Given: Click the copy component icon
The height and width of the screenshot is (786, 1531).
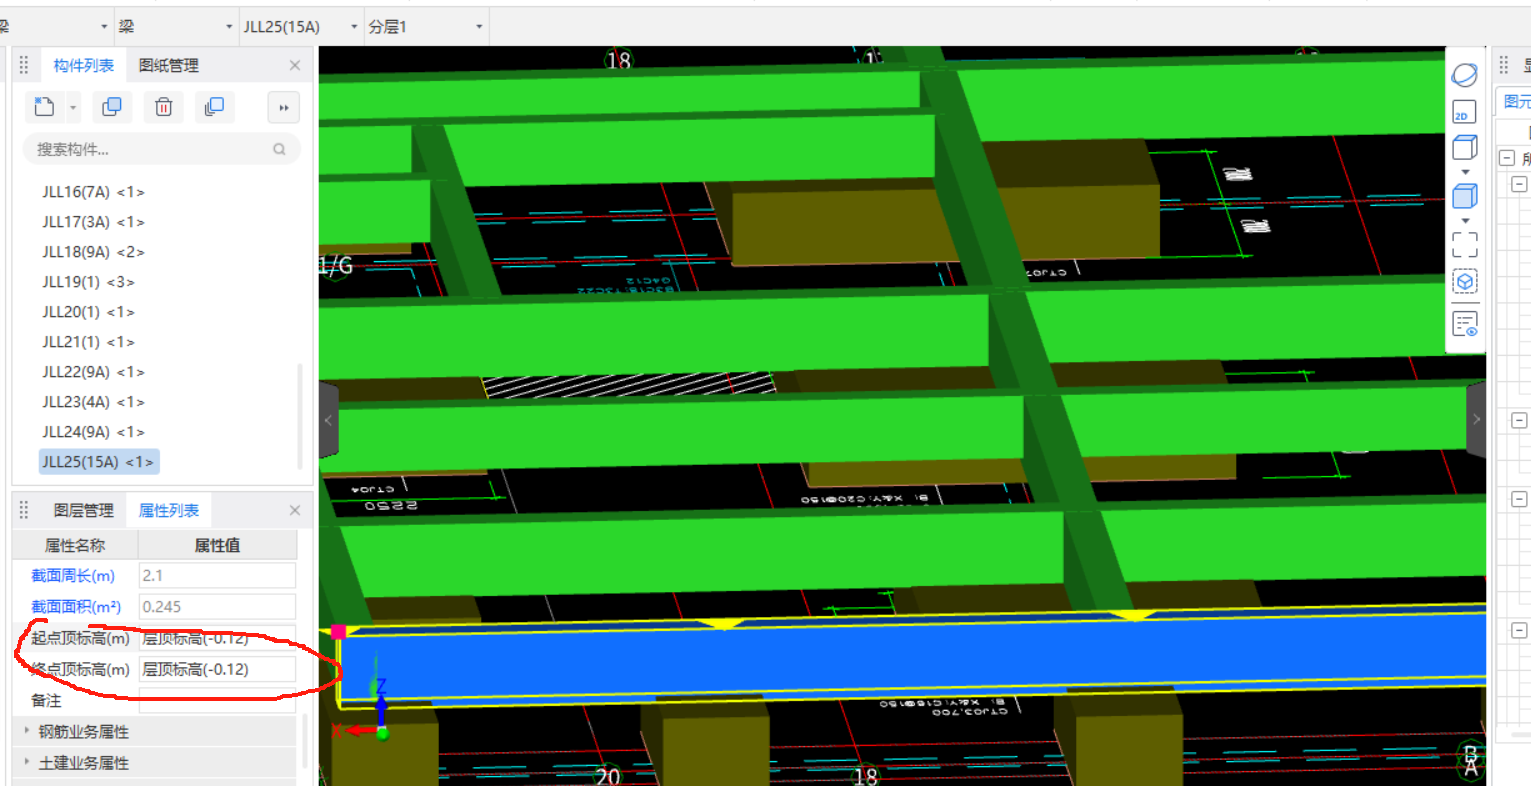Looking at the screenshot, I should [112, 106].
